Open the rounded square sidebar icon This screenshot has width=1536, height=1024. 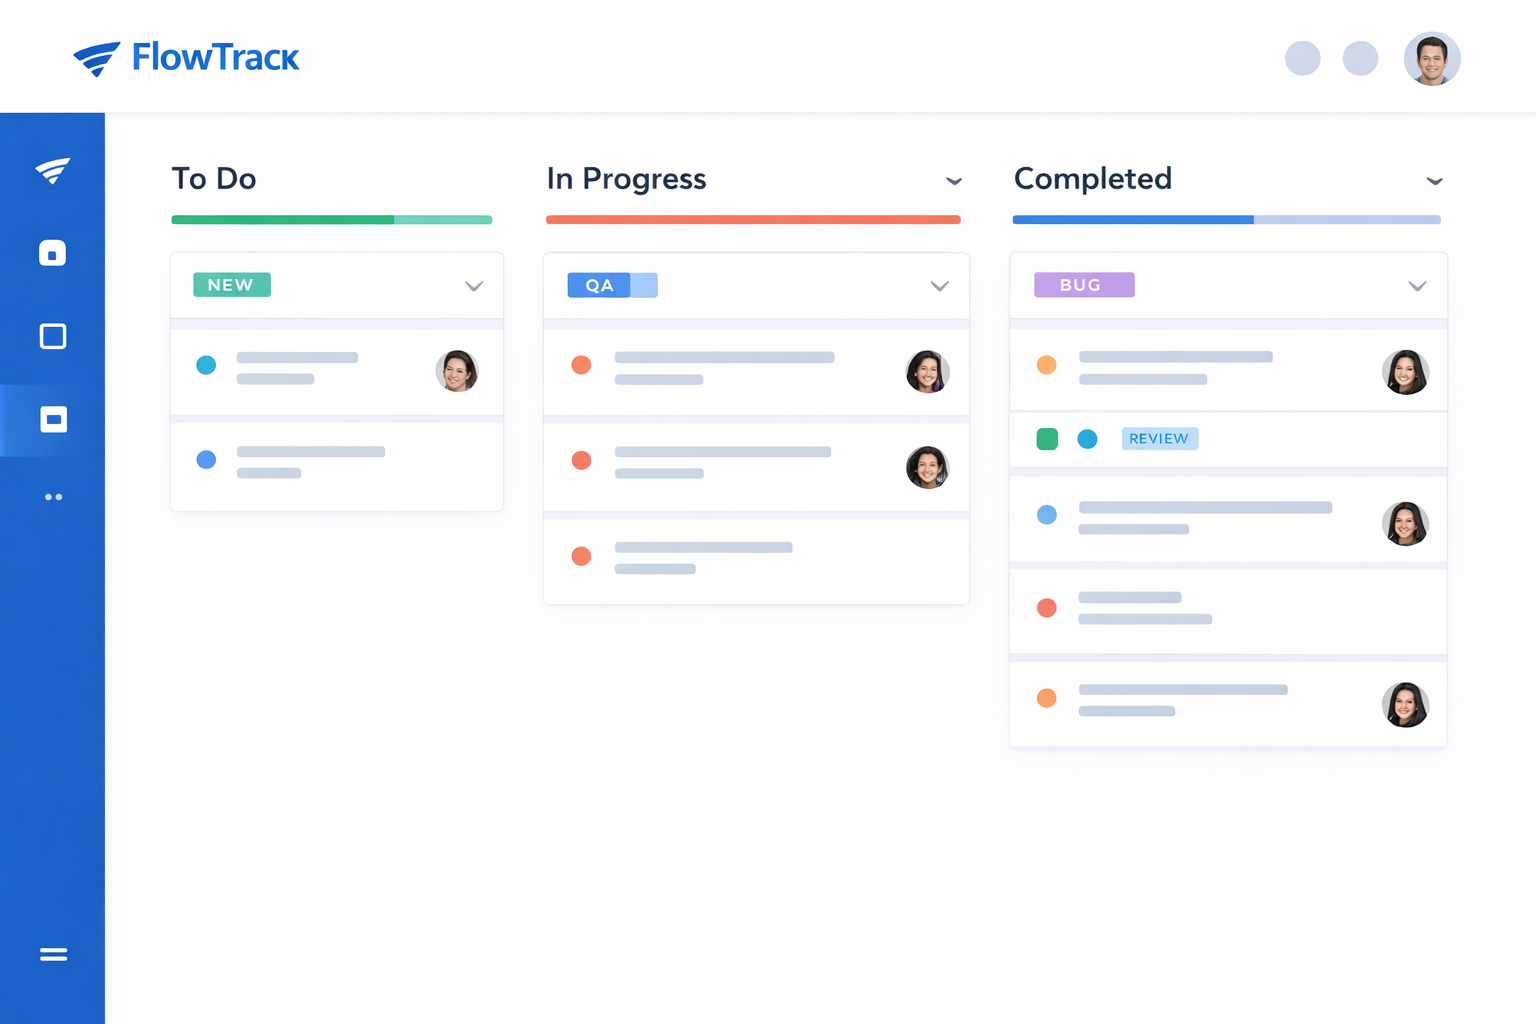click(53, 253)
